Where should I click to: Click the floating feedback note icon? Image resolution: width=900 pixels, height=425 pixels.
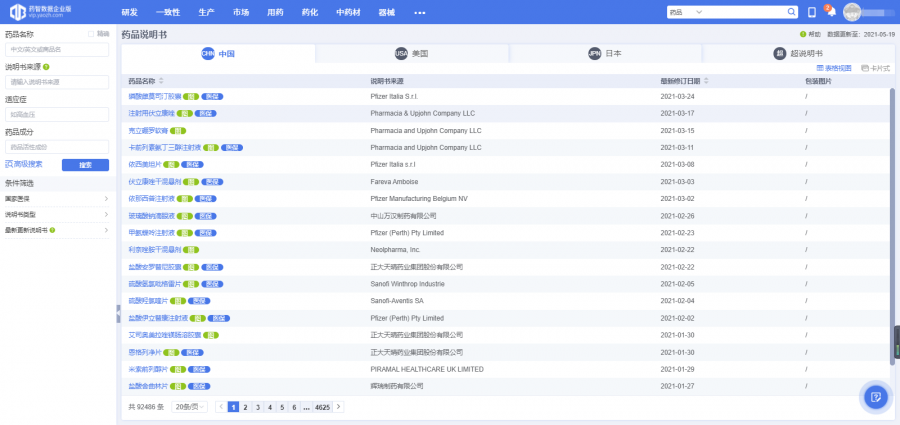coord(875,397)
